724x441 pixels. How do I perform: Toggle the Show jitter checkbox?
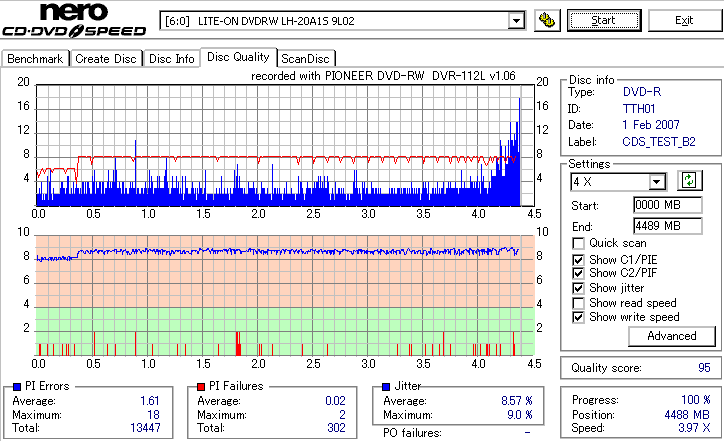(x=578, y=288)
